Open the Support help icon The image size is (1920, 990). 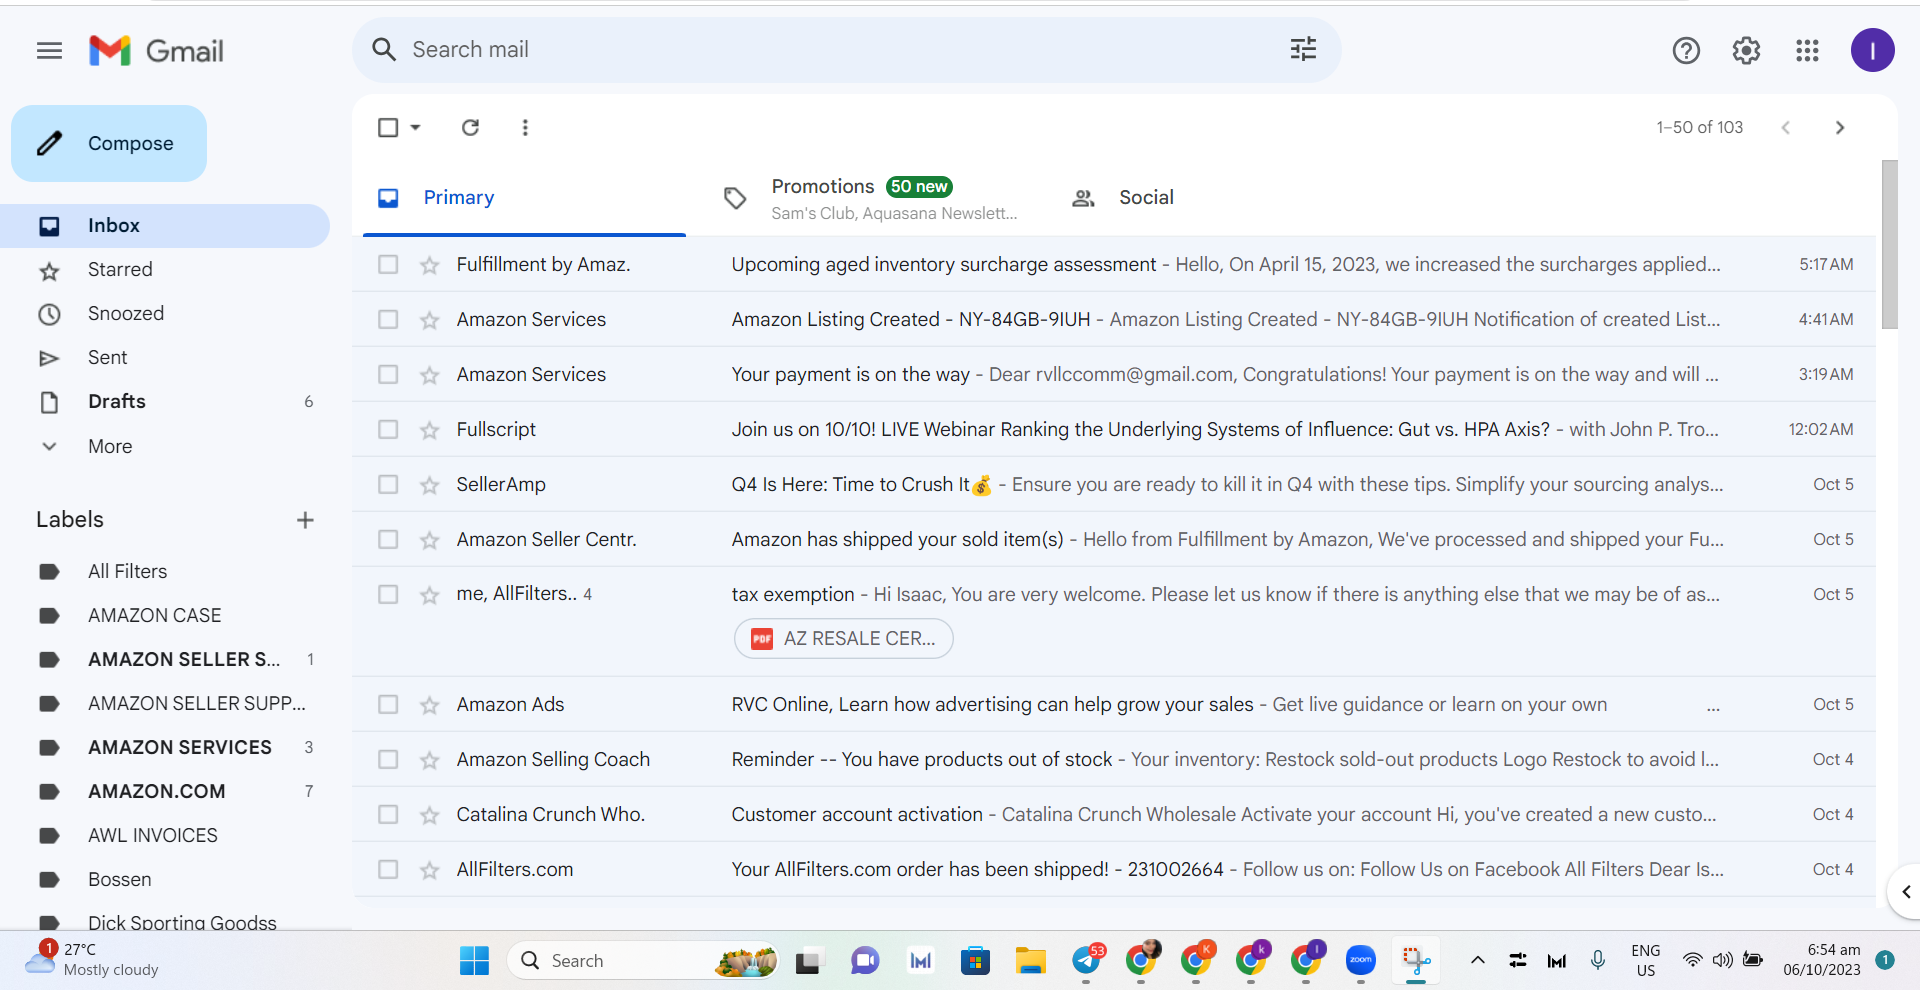coord(1686,50)
